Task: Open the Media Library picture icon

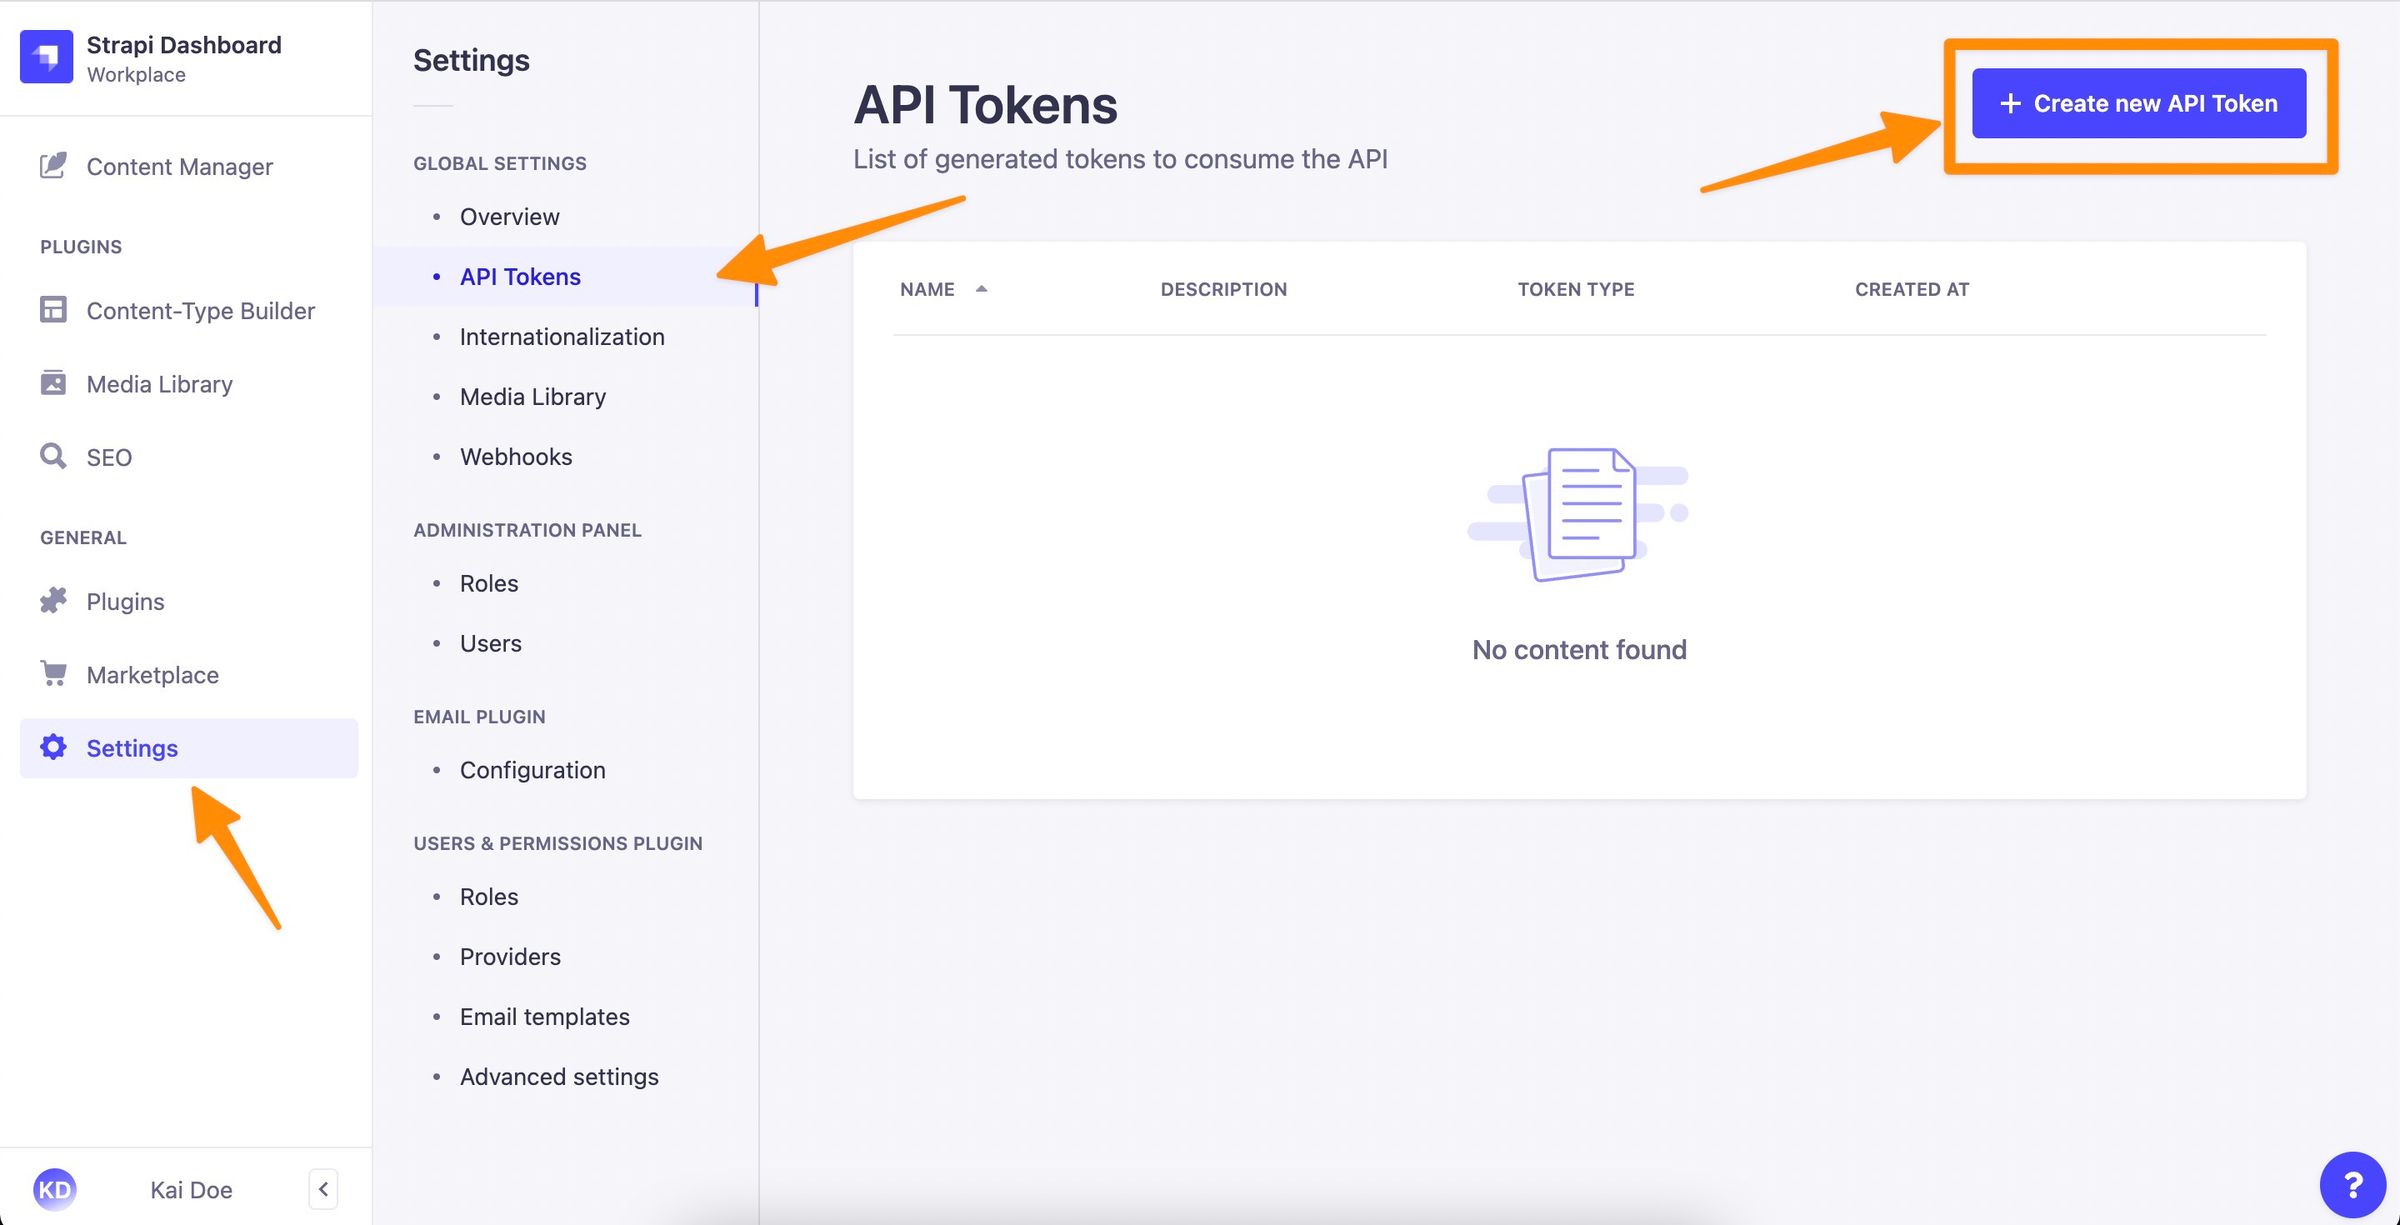Action: click(x=53, y=383)
